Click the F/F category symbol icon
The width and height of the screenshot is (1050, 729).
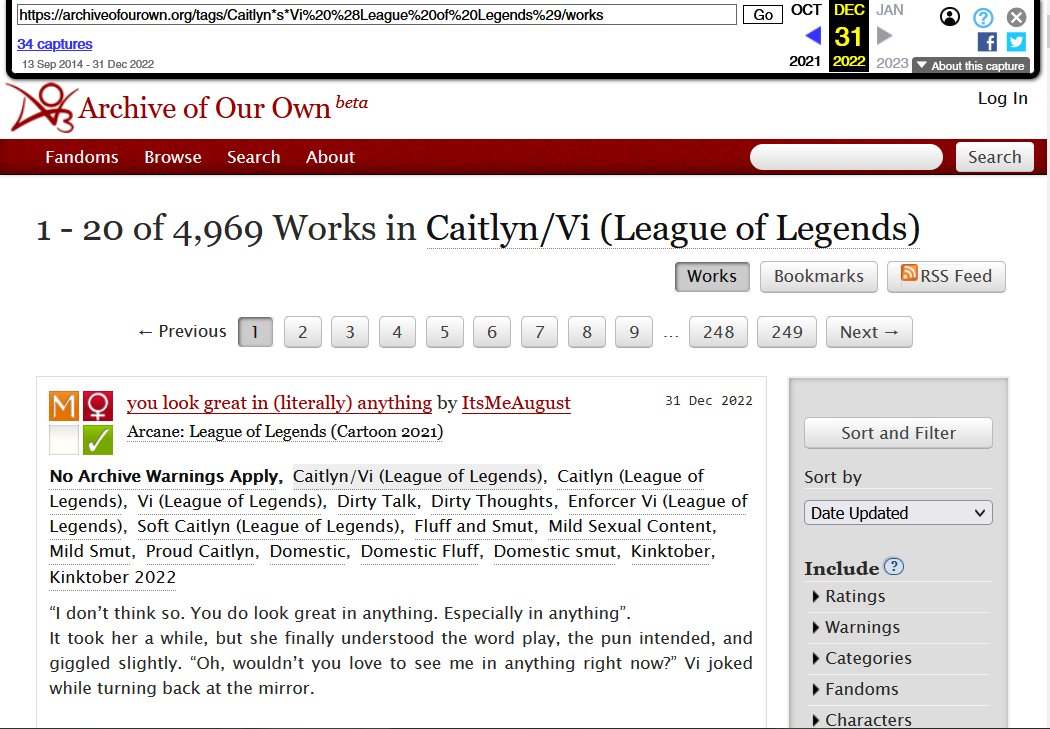(98, 406)
